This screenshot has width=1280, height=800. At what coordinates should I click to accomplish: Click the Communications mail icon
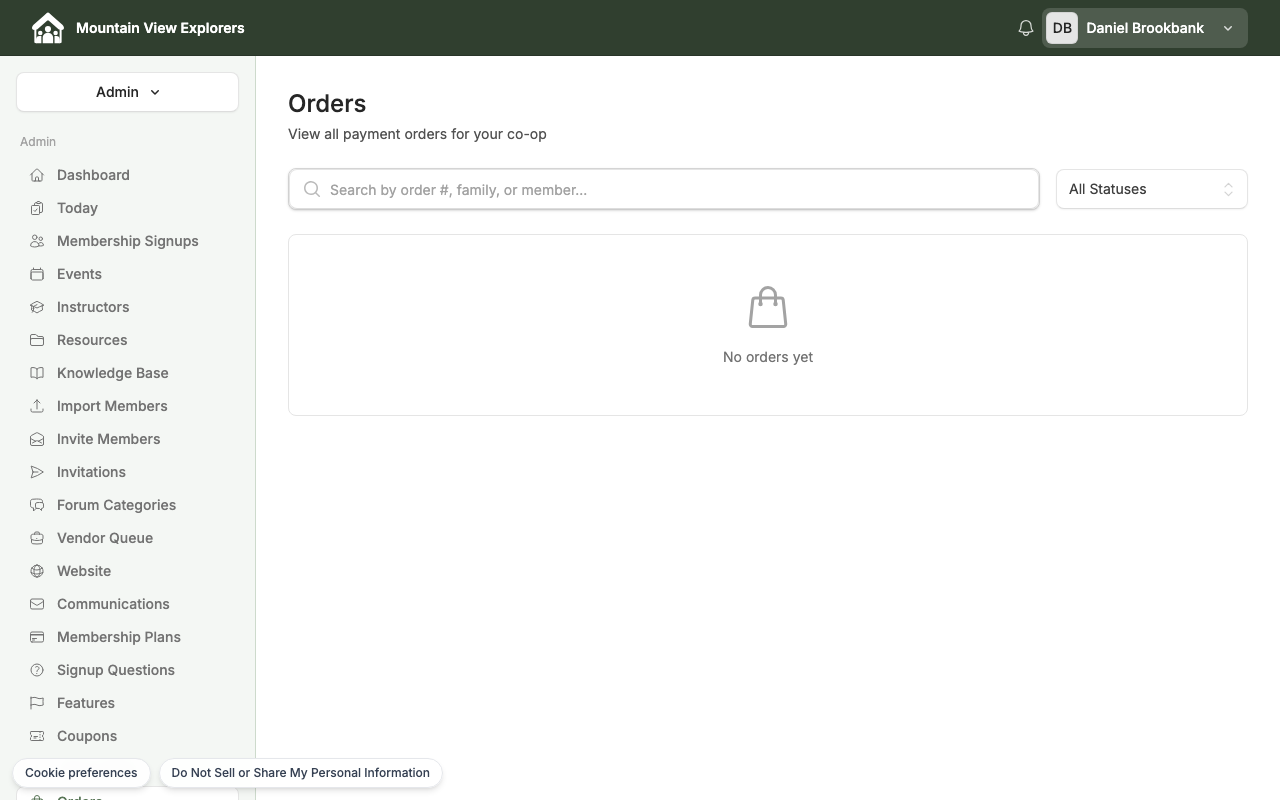pos(37,604)
